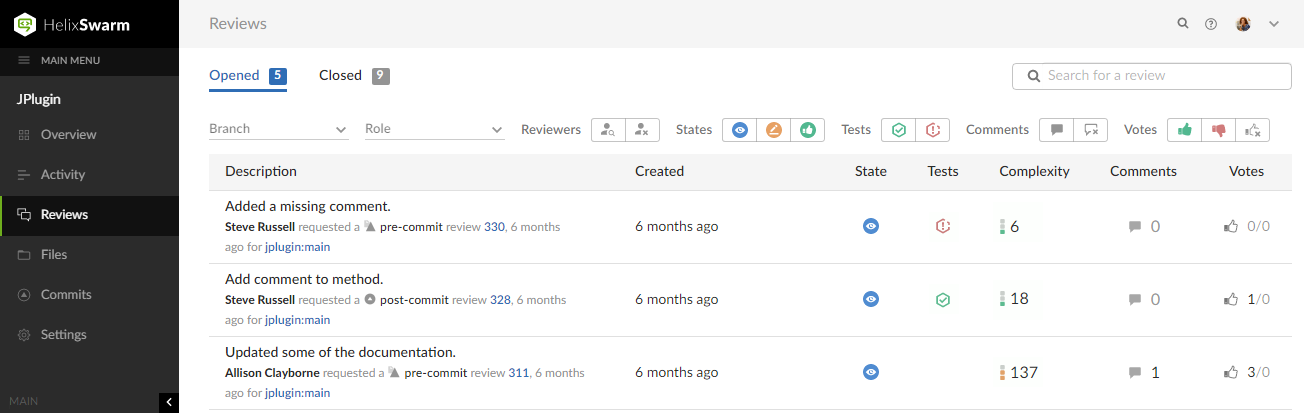The image size is (1304, 413).
Task: Toggle the has-reviewers filter button
Action: [608, 130]
